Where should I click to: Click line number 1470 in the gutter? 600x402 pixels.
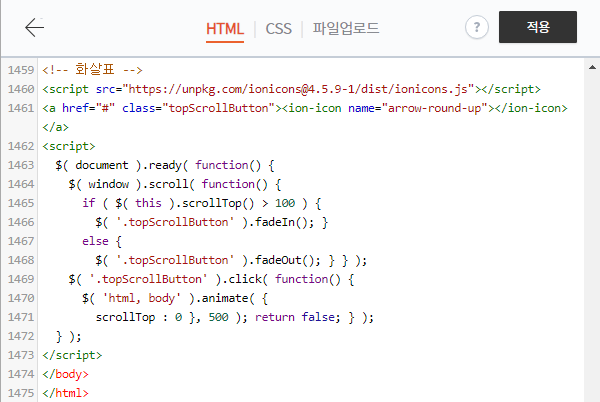(21, 298)
